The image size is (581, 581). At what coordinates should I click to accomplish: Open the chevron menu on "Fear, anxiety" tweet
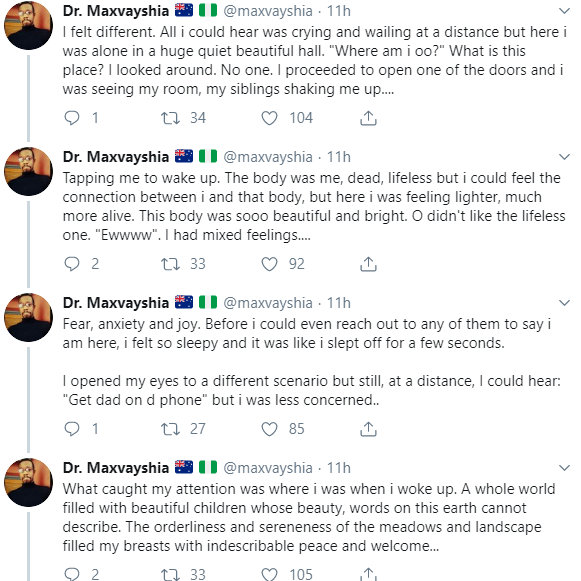564,303
